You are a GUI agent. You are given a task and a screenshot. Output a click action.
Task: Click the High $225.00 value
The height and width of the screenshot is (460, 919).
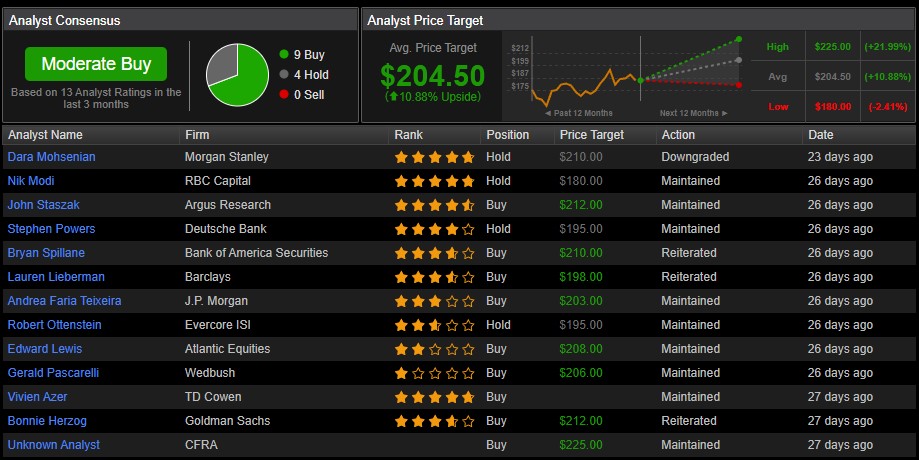click(x=832, y=47)
